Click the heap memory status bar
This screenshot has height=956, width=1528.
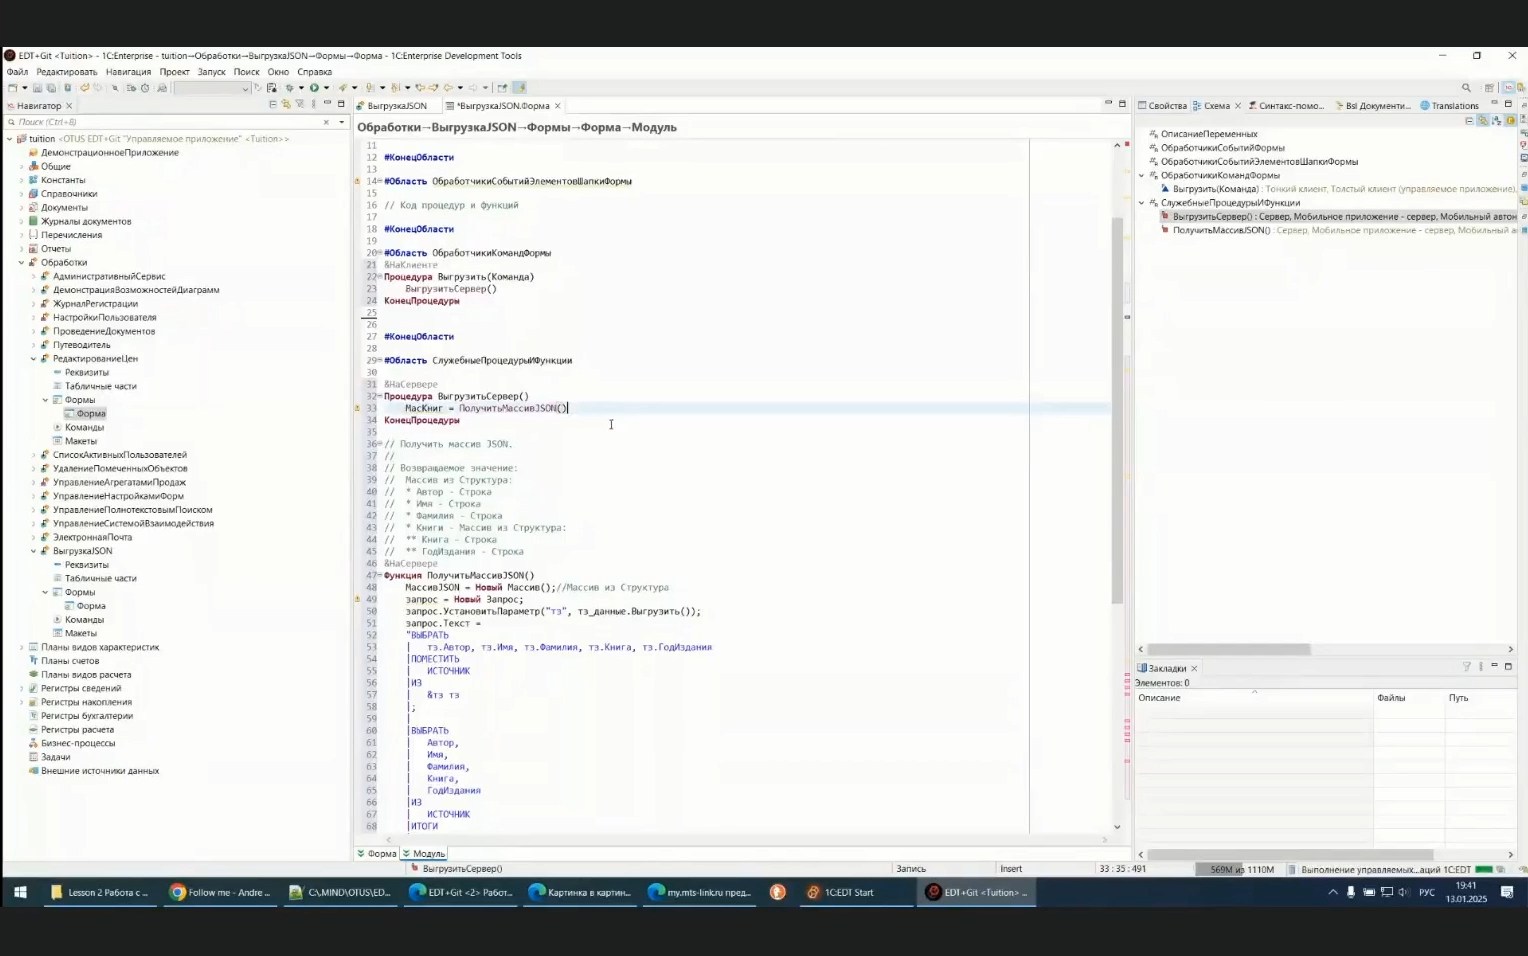1241,870
